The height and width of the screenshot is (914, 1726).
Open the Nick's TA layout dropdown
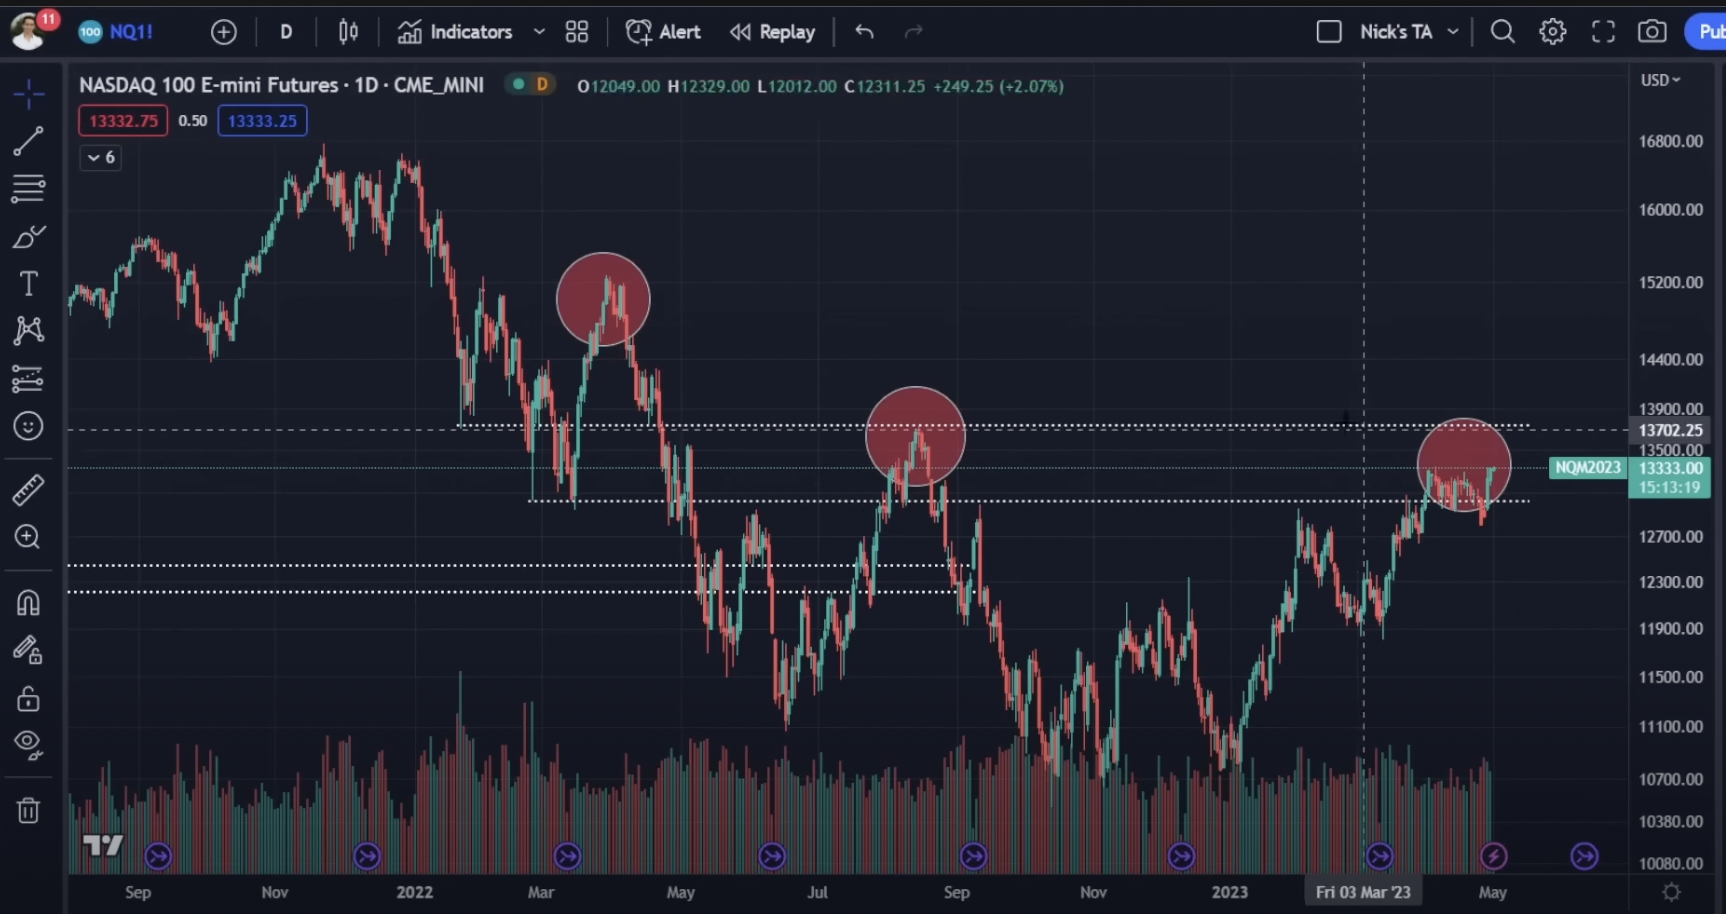click(x=1409, y=32)
